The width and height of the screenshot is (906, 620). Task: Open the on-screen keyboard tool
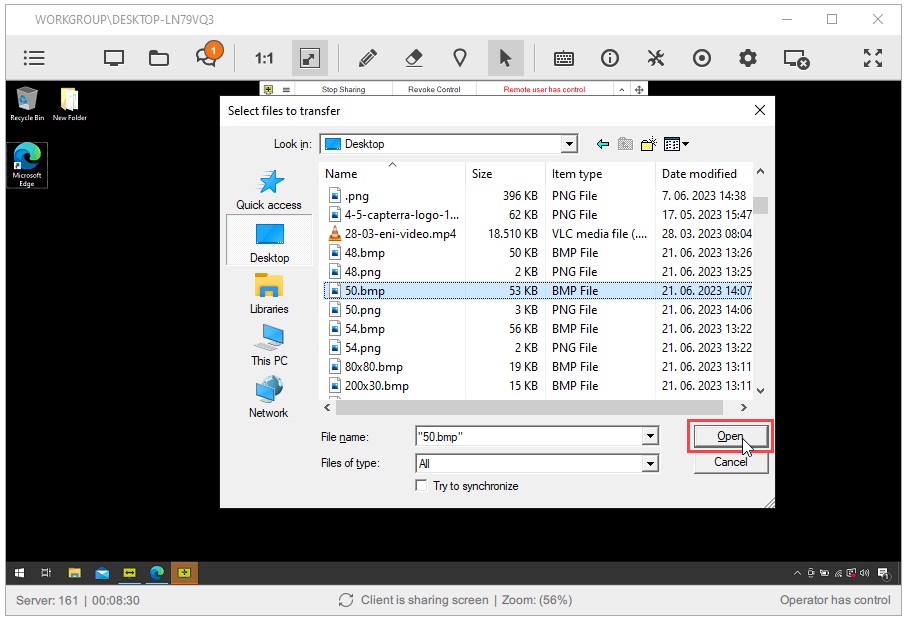click(x=564, y=58)
